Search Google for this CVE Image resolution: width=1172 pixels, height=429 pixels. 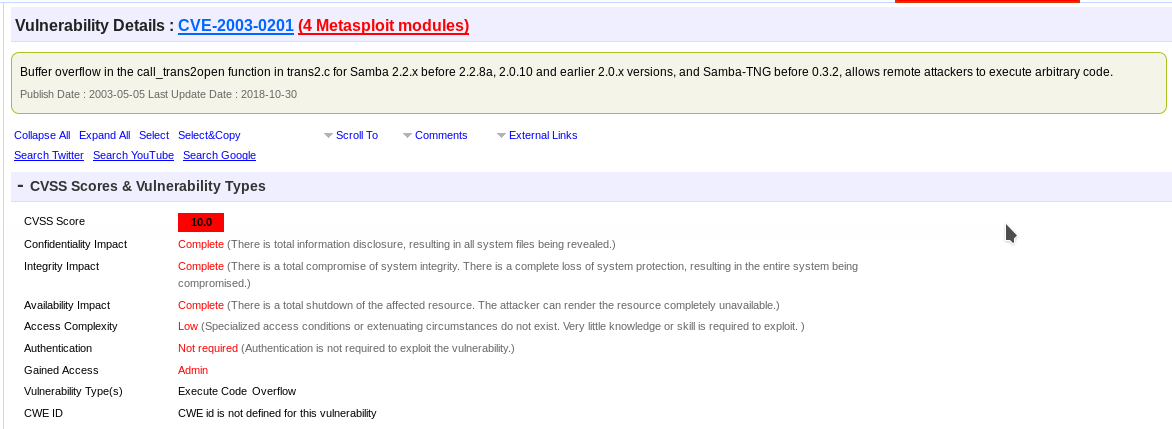click(219, 155)
